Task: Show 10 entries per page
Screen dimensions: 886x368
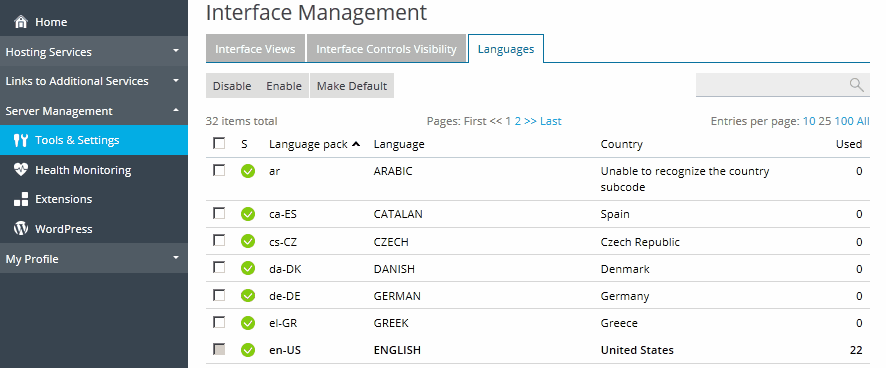Action: pos(809,121)
